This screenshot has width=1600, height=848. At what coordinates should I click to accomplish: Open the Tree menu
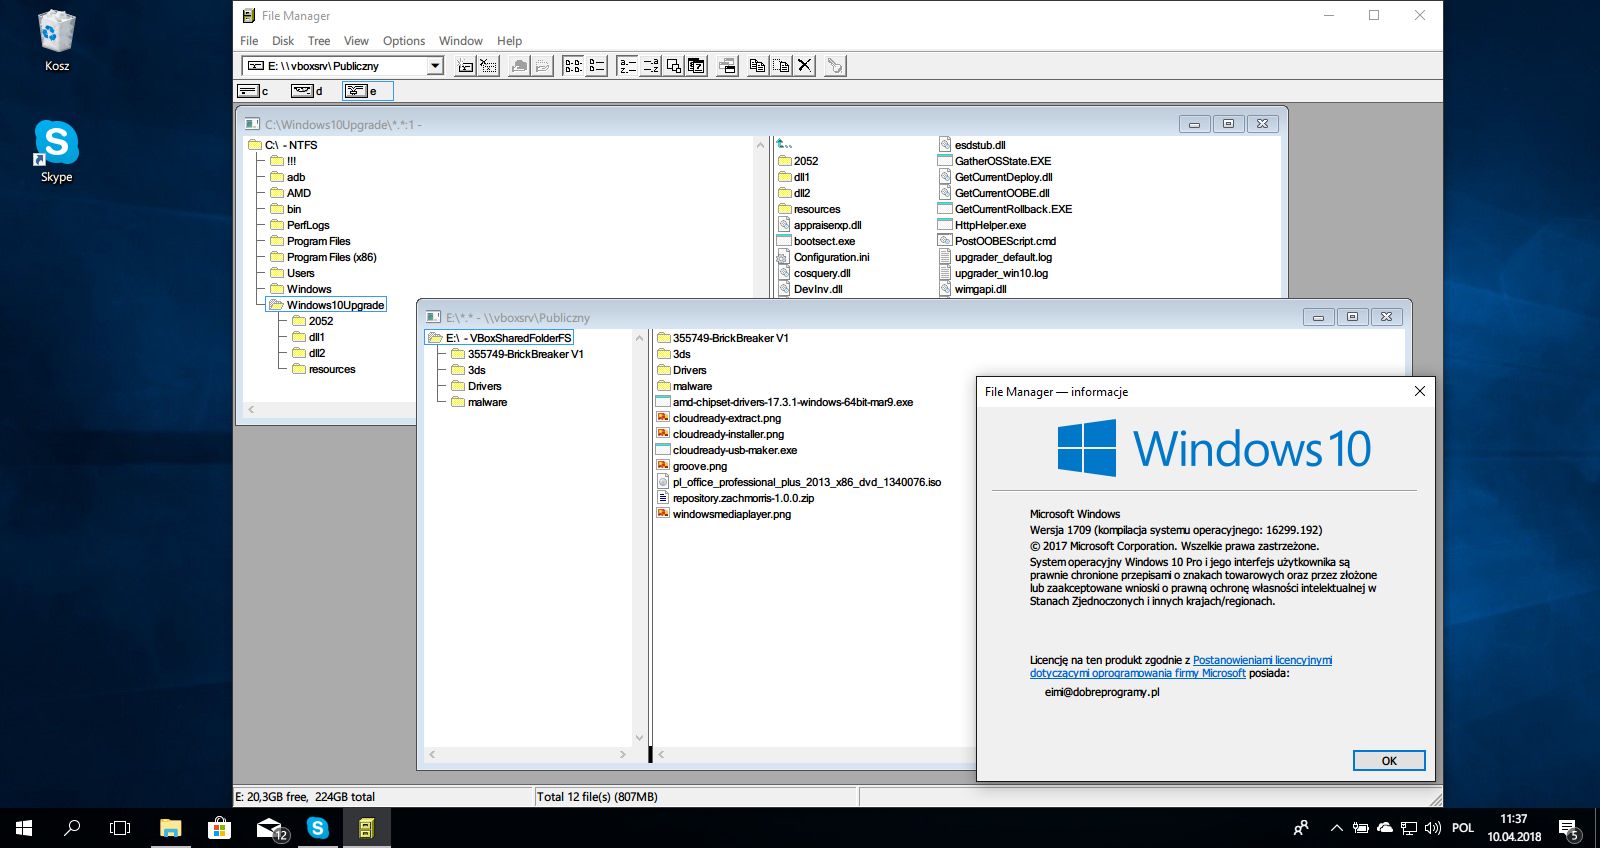coord(319,41)
